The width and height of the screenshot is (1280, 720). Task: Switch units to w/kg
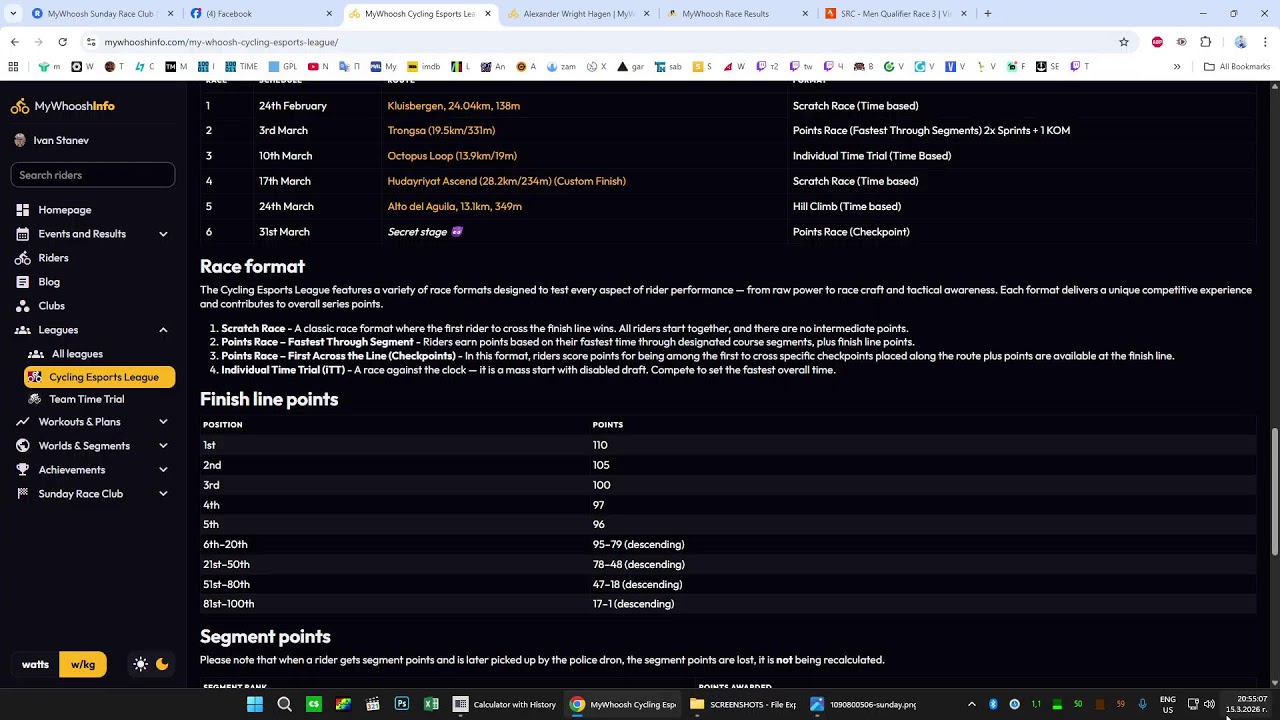point(83,664)
